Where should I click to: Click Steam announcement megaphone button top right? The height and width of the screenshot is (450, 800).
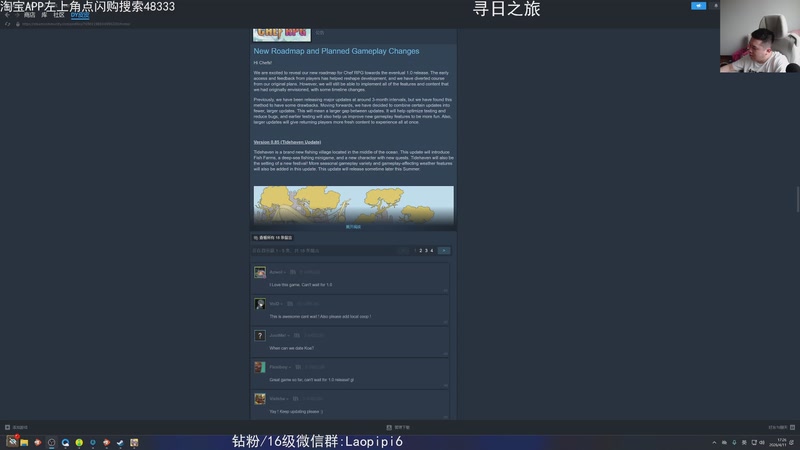[698, 6]
